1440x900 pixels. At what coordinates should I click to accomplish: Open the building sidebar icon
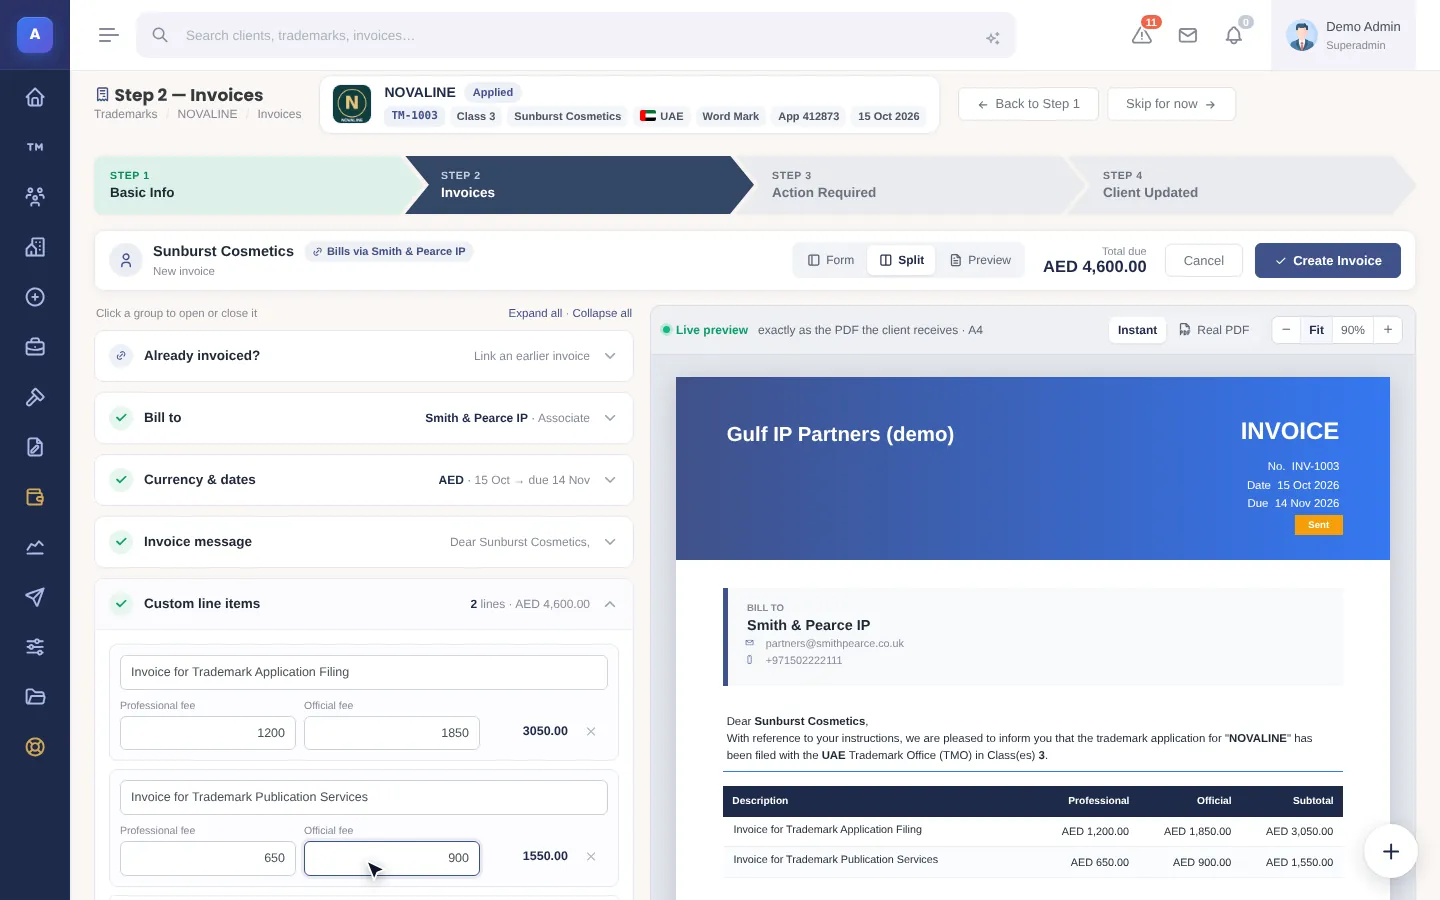click(x=35, y=247)
